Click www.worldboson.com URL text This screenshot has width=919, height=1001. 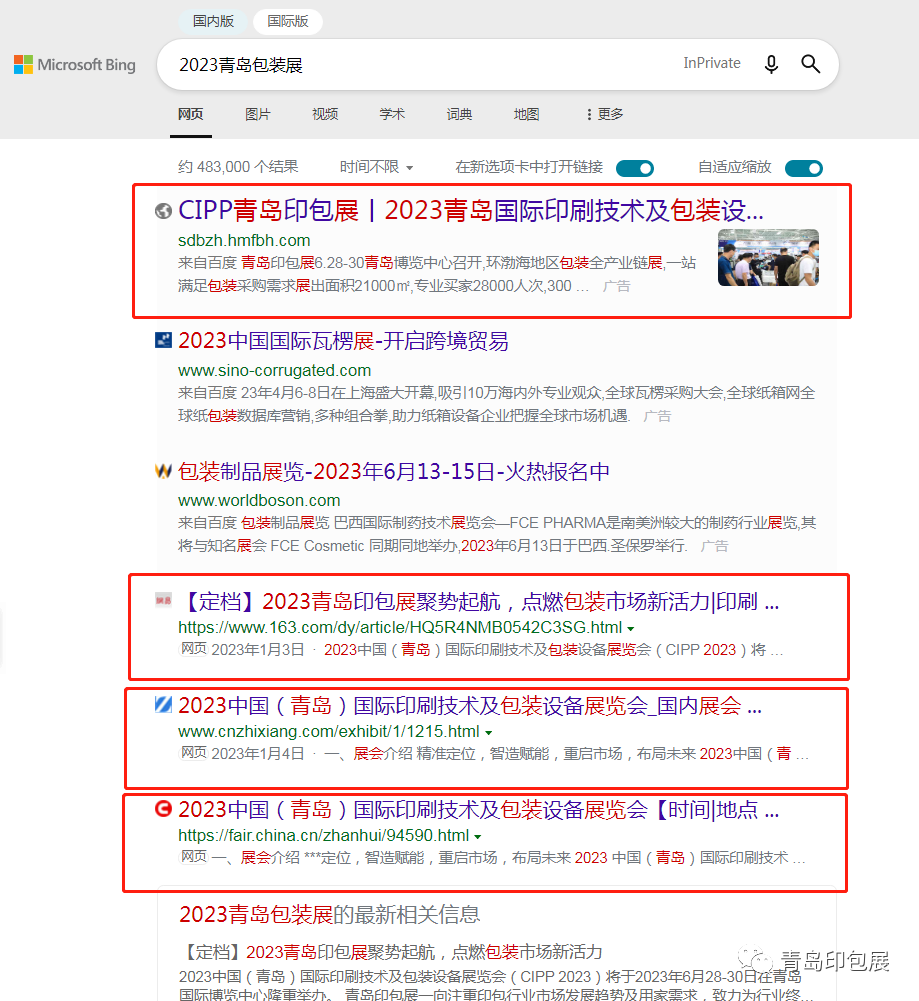click(x=259, y=500)
